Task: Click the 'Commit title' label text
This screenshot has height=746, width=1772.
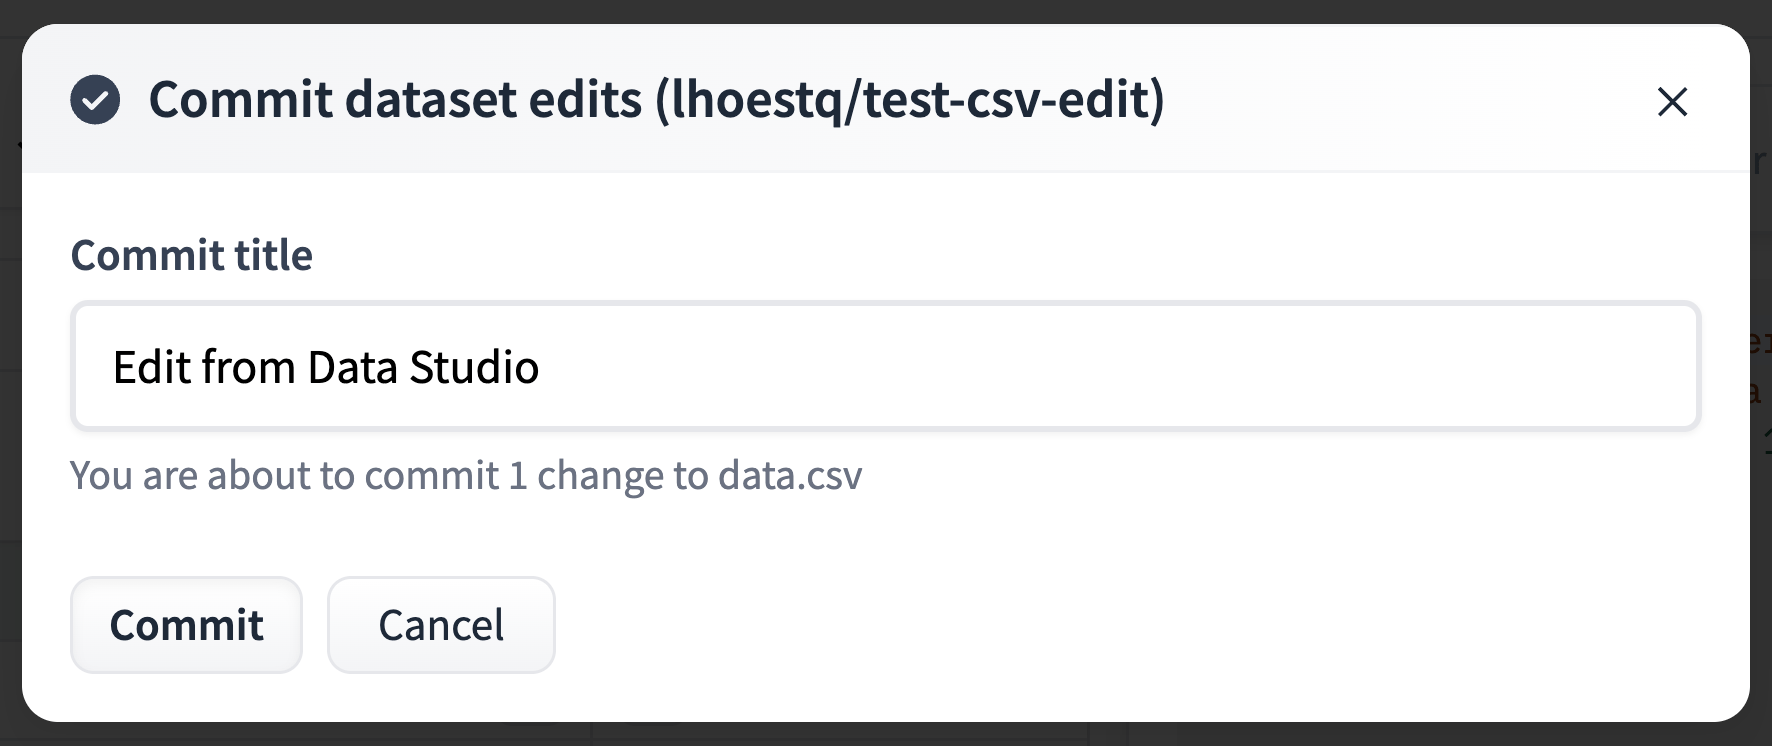Action: (190, 255)
